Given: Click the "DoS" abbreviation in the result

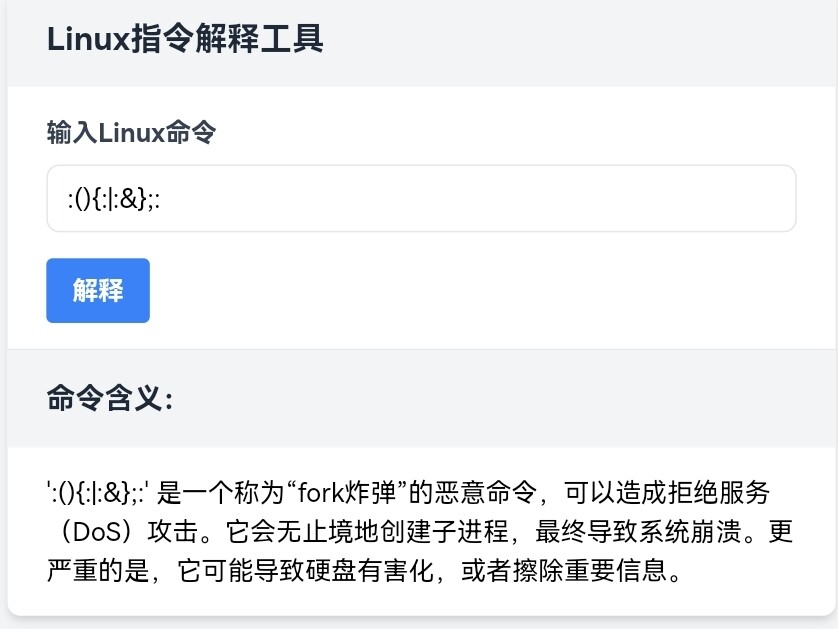Looking at the screenshot, I should point(99,531).
